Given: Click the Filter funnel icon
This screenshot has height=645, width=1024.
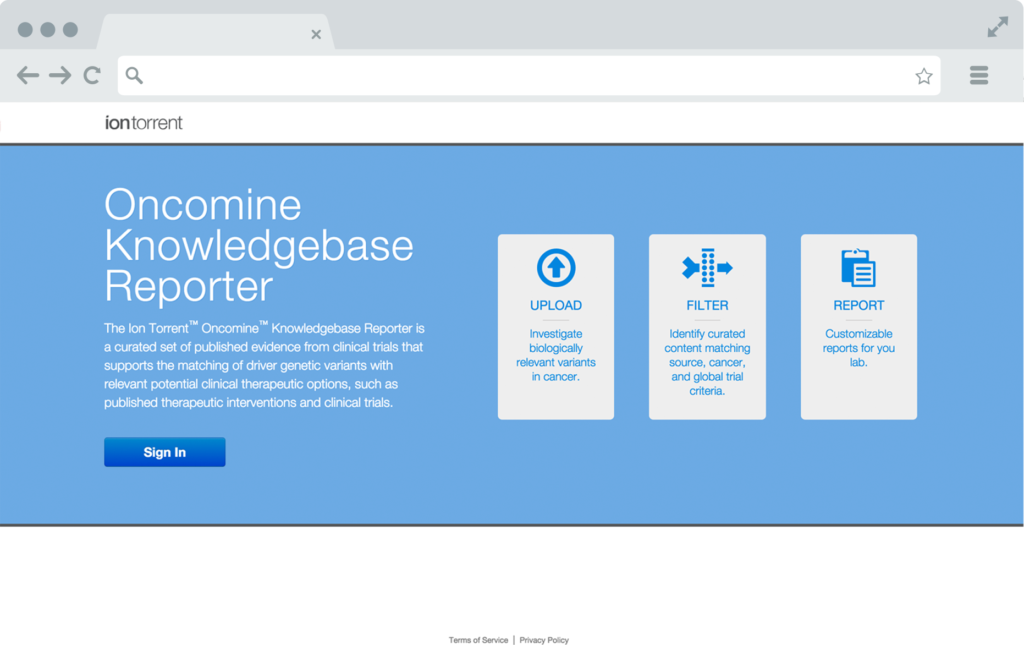Looking at the screenshot, I should [x=707, y=268].
